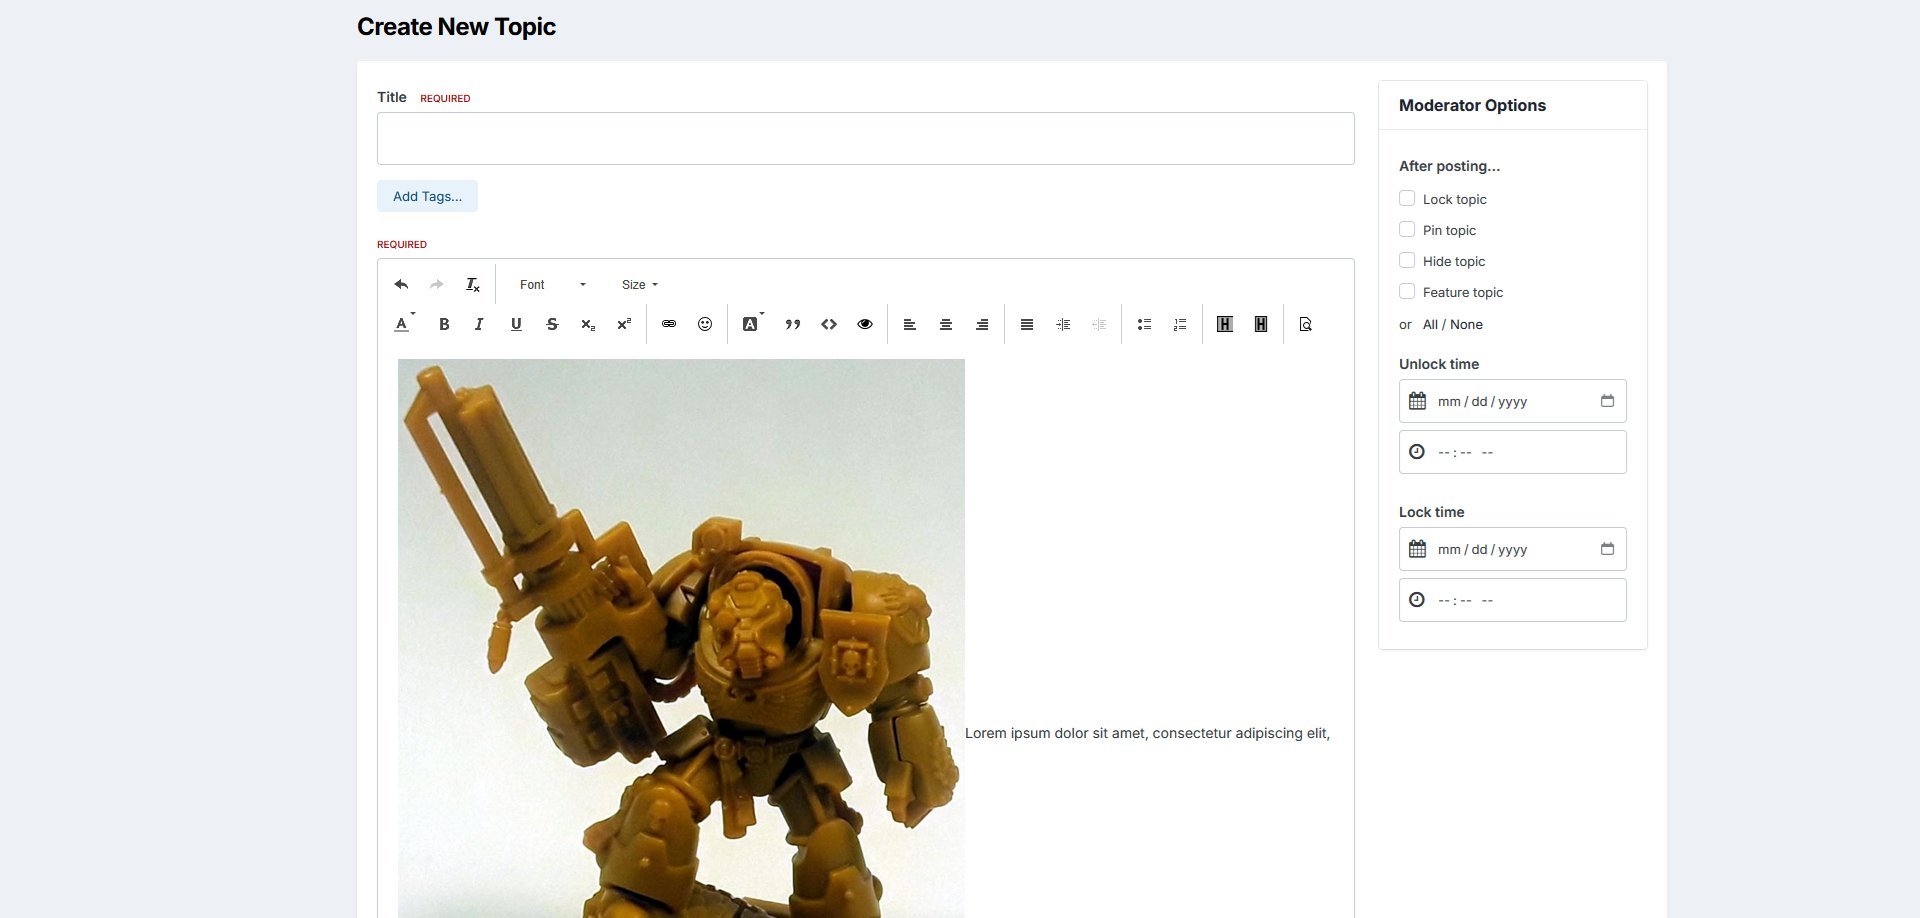Click the spoiler eye icon
The width and height of the screenshot is (1920, 918).
pyautogui.click(x=865, y=324)
